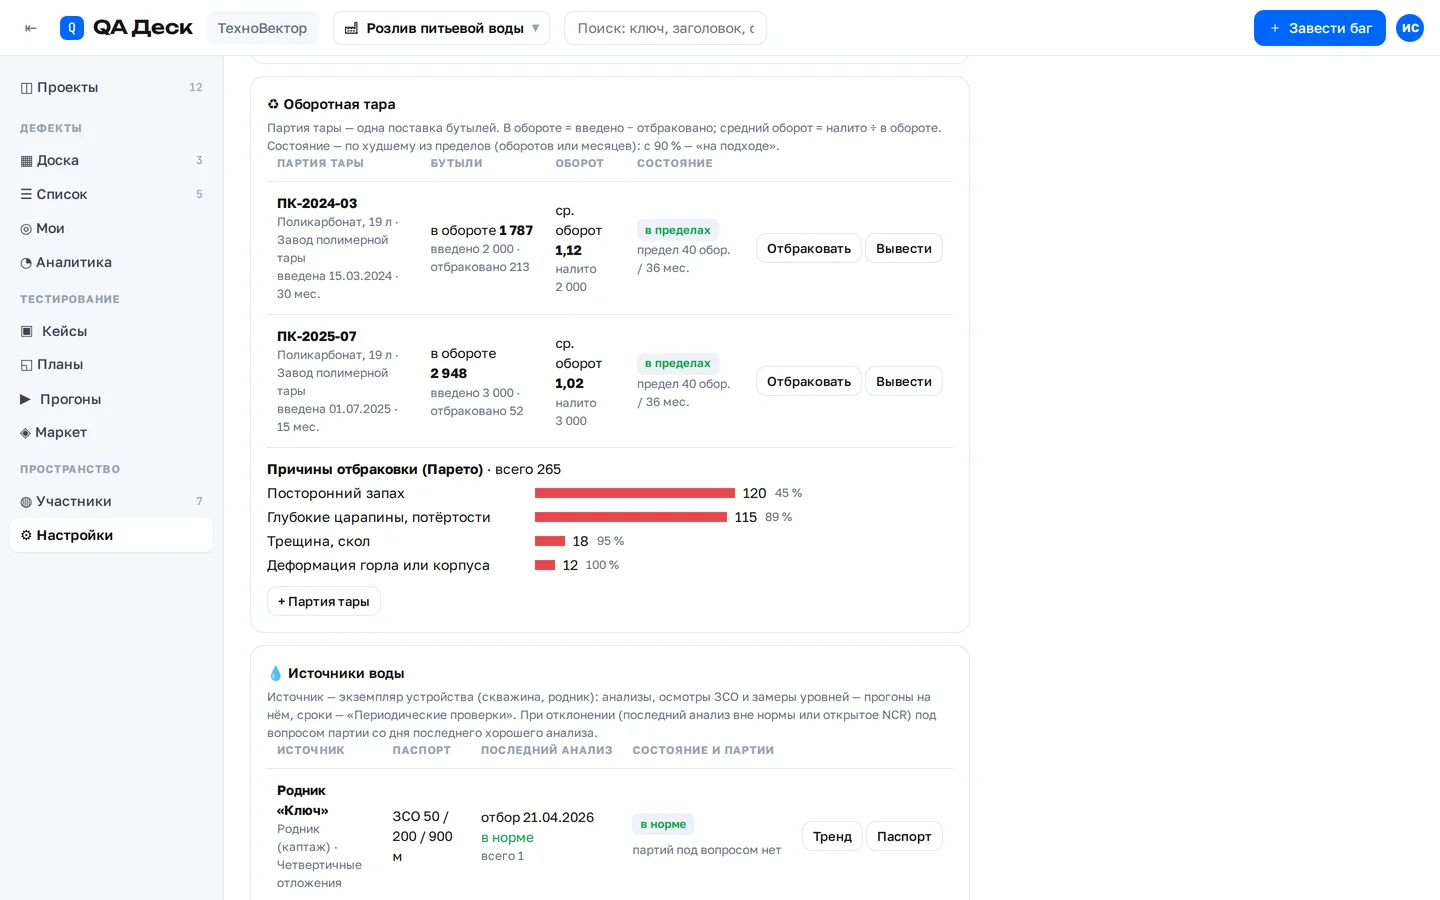Open Паспорт for Родник «Ключ»
This screenshot has width=1440, height=900.
pyautogui.click(x=904, y=836)
